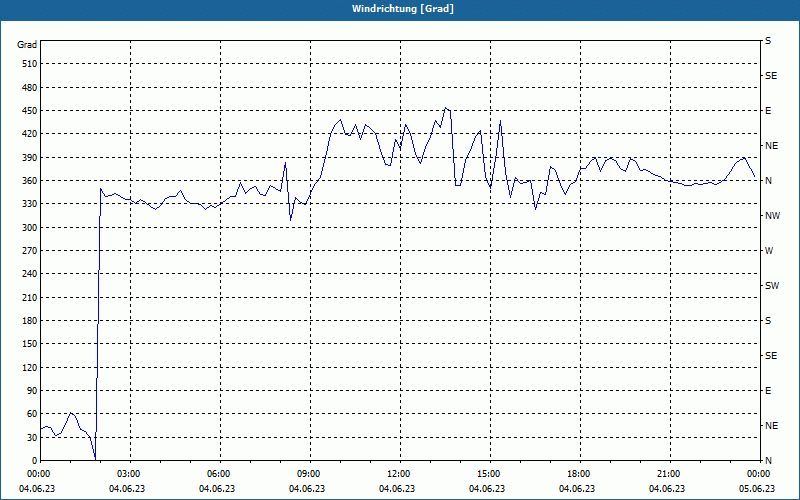
Task: Click the 240 degree axis label
Action: pos(30,274)
